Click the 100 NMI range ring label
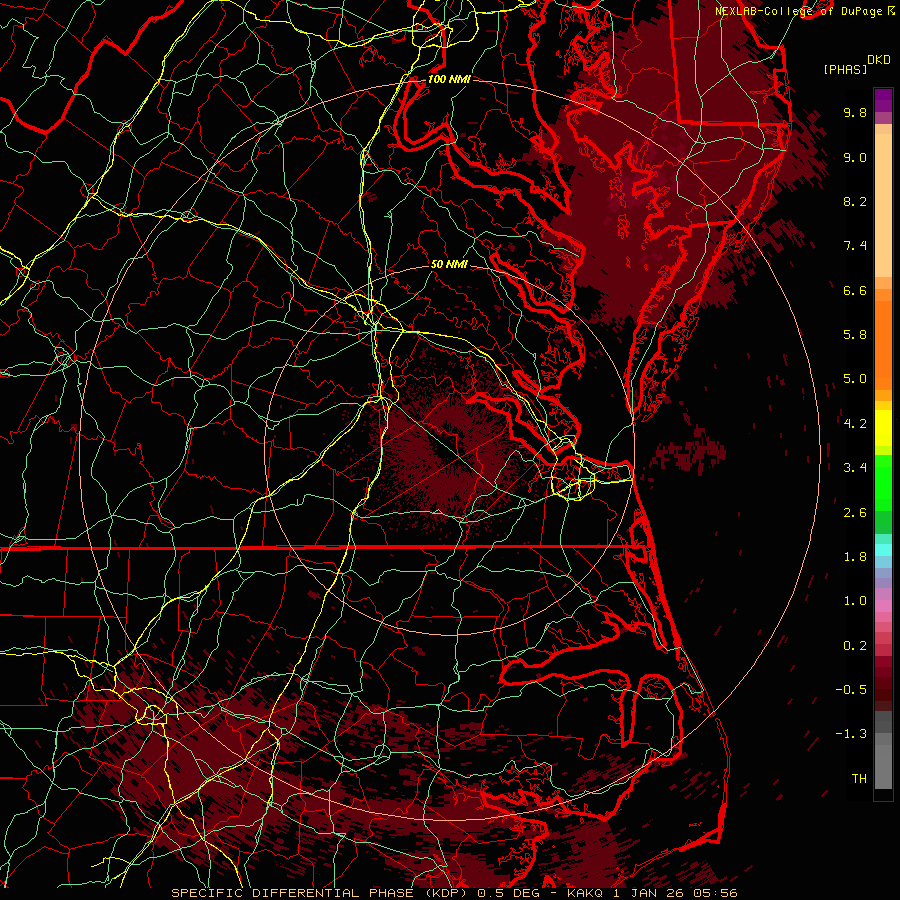The width and height of the screenshot is (900, 900). 449,79
